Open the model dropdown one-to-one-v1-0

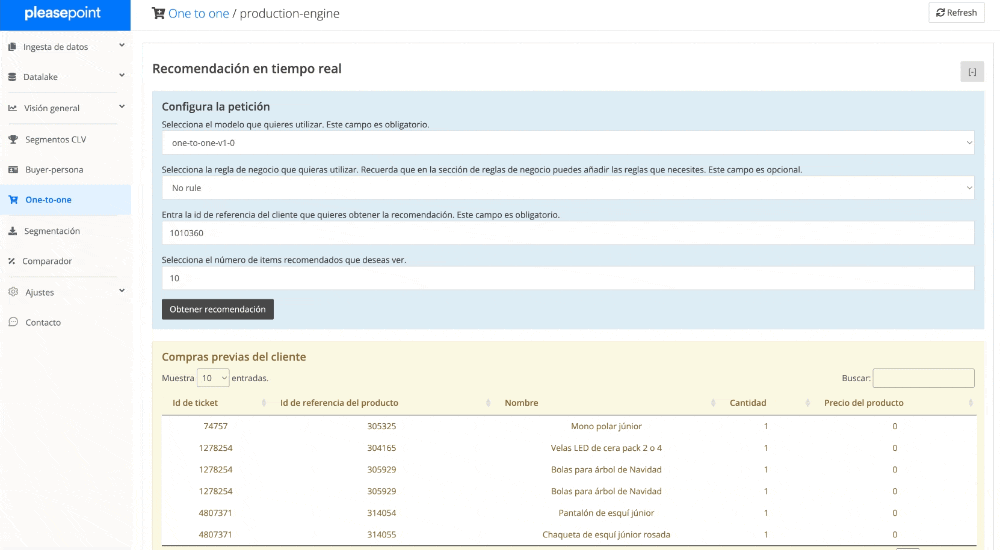(x=568, y=143)
